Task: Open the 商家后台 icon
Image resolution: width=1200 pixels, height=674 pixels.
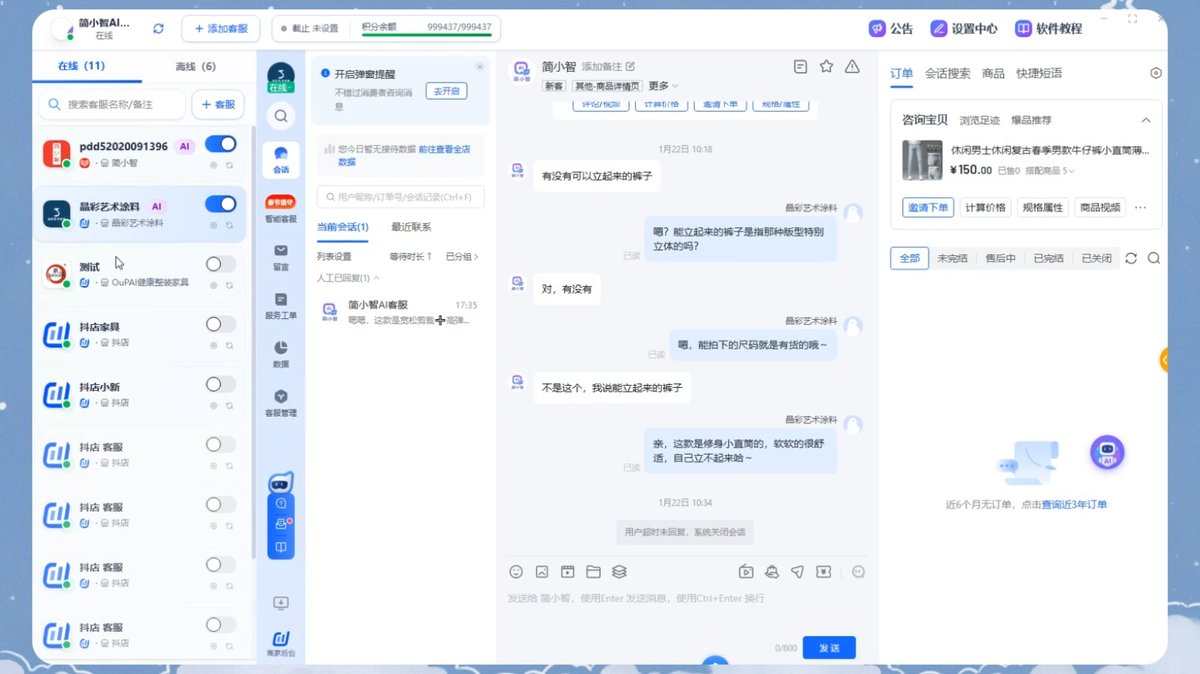Action: (x=281, y=643)
